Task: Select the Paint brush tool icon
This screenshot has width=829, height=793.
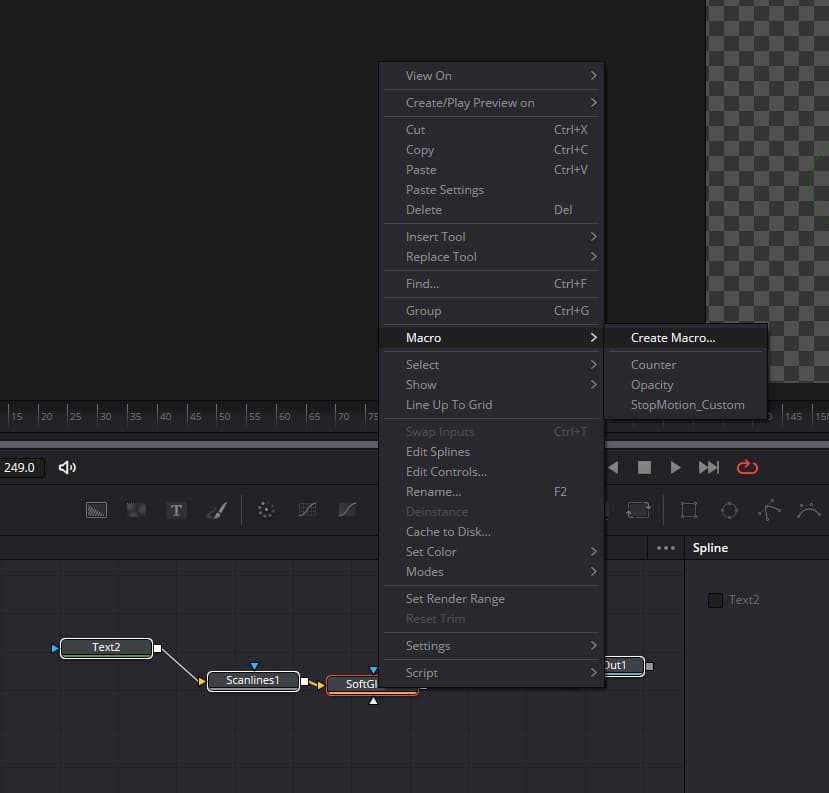Action: pos(217,510)
